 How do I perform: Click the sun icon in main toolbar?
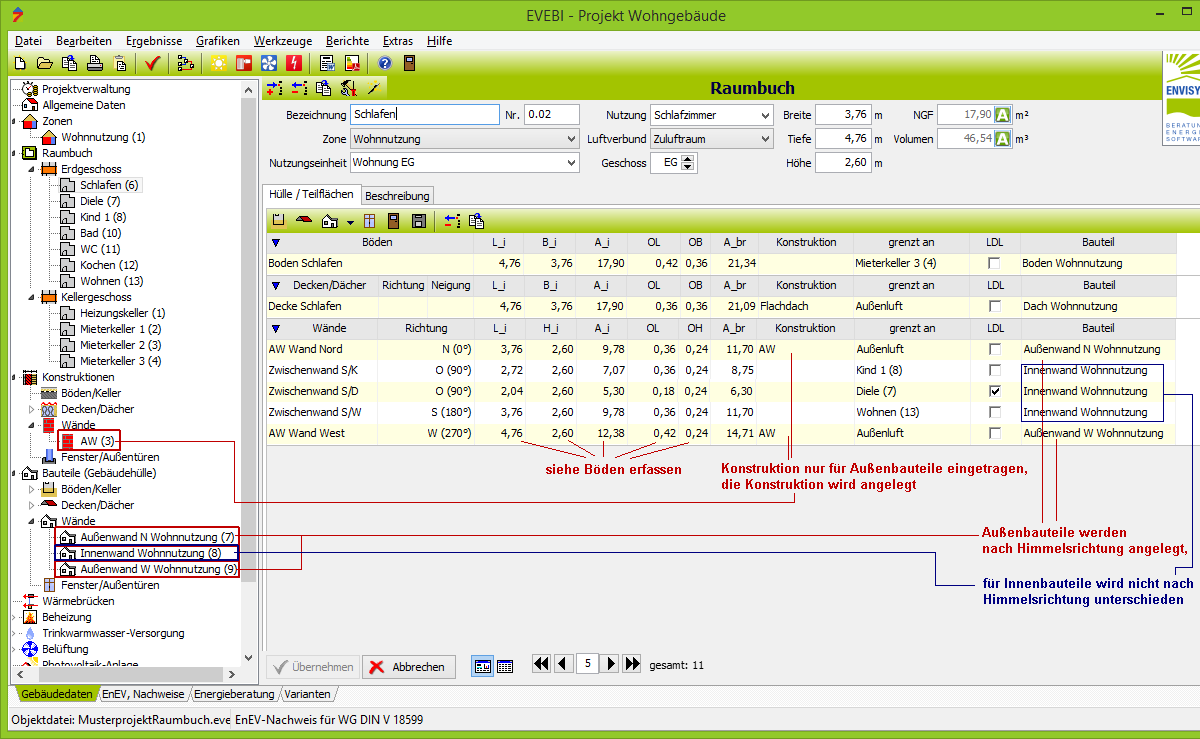(x=217, y=64)
